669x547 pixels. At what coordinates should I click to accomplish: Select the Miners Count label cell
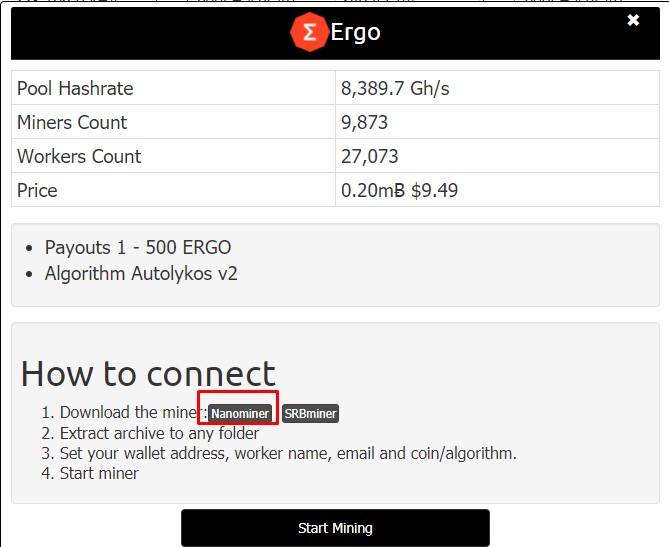coord(173,122)
